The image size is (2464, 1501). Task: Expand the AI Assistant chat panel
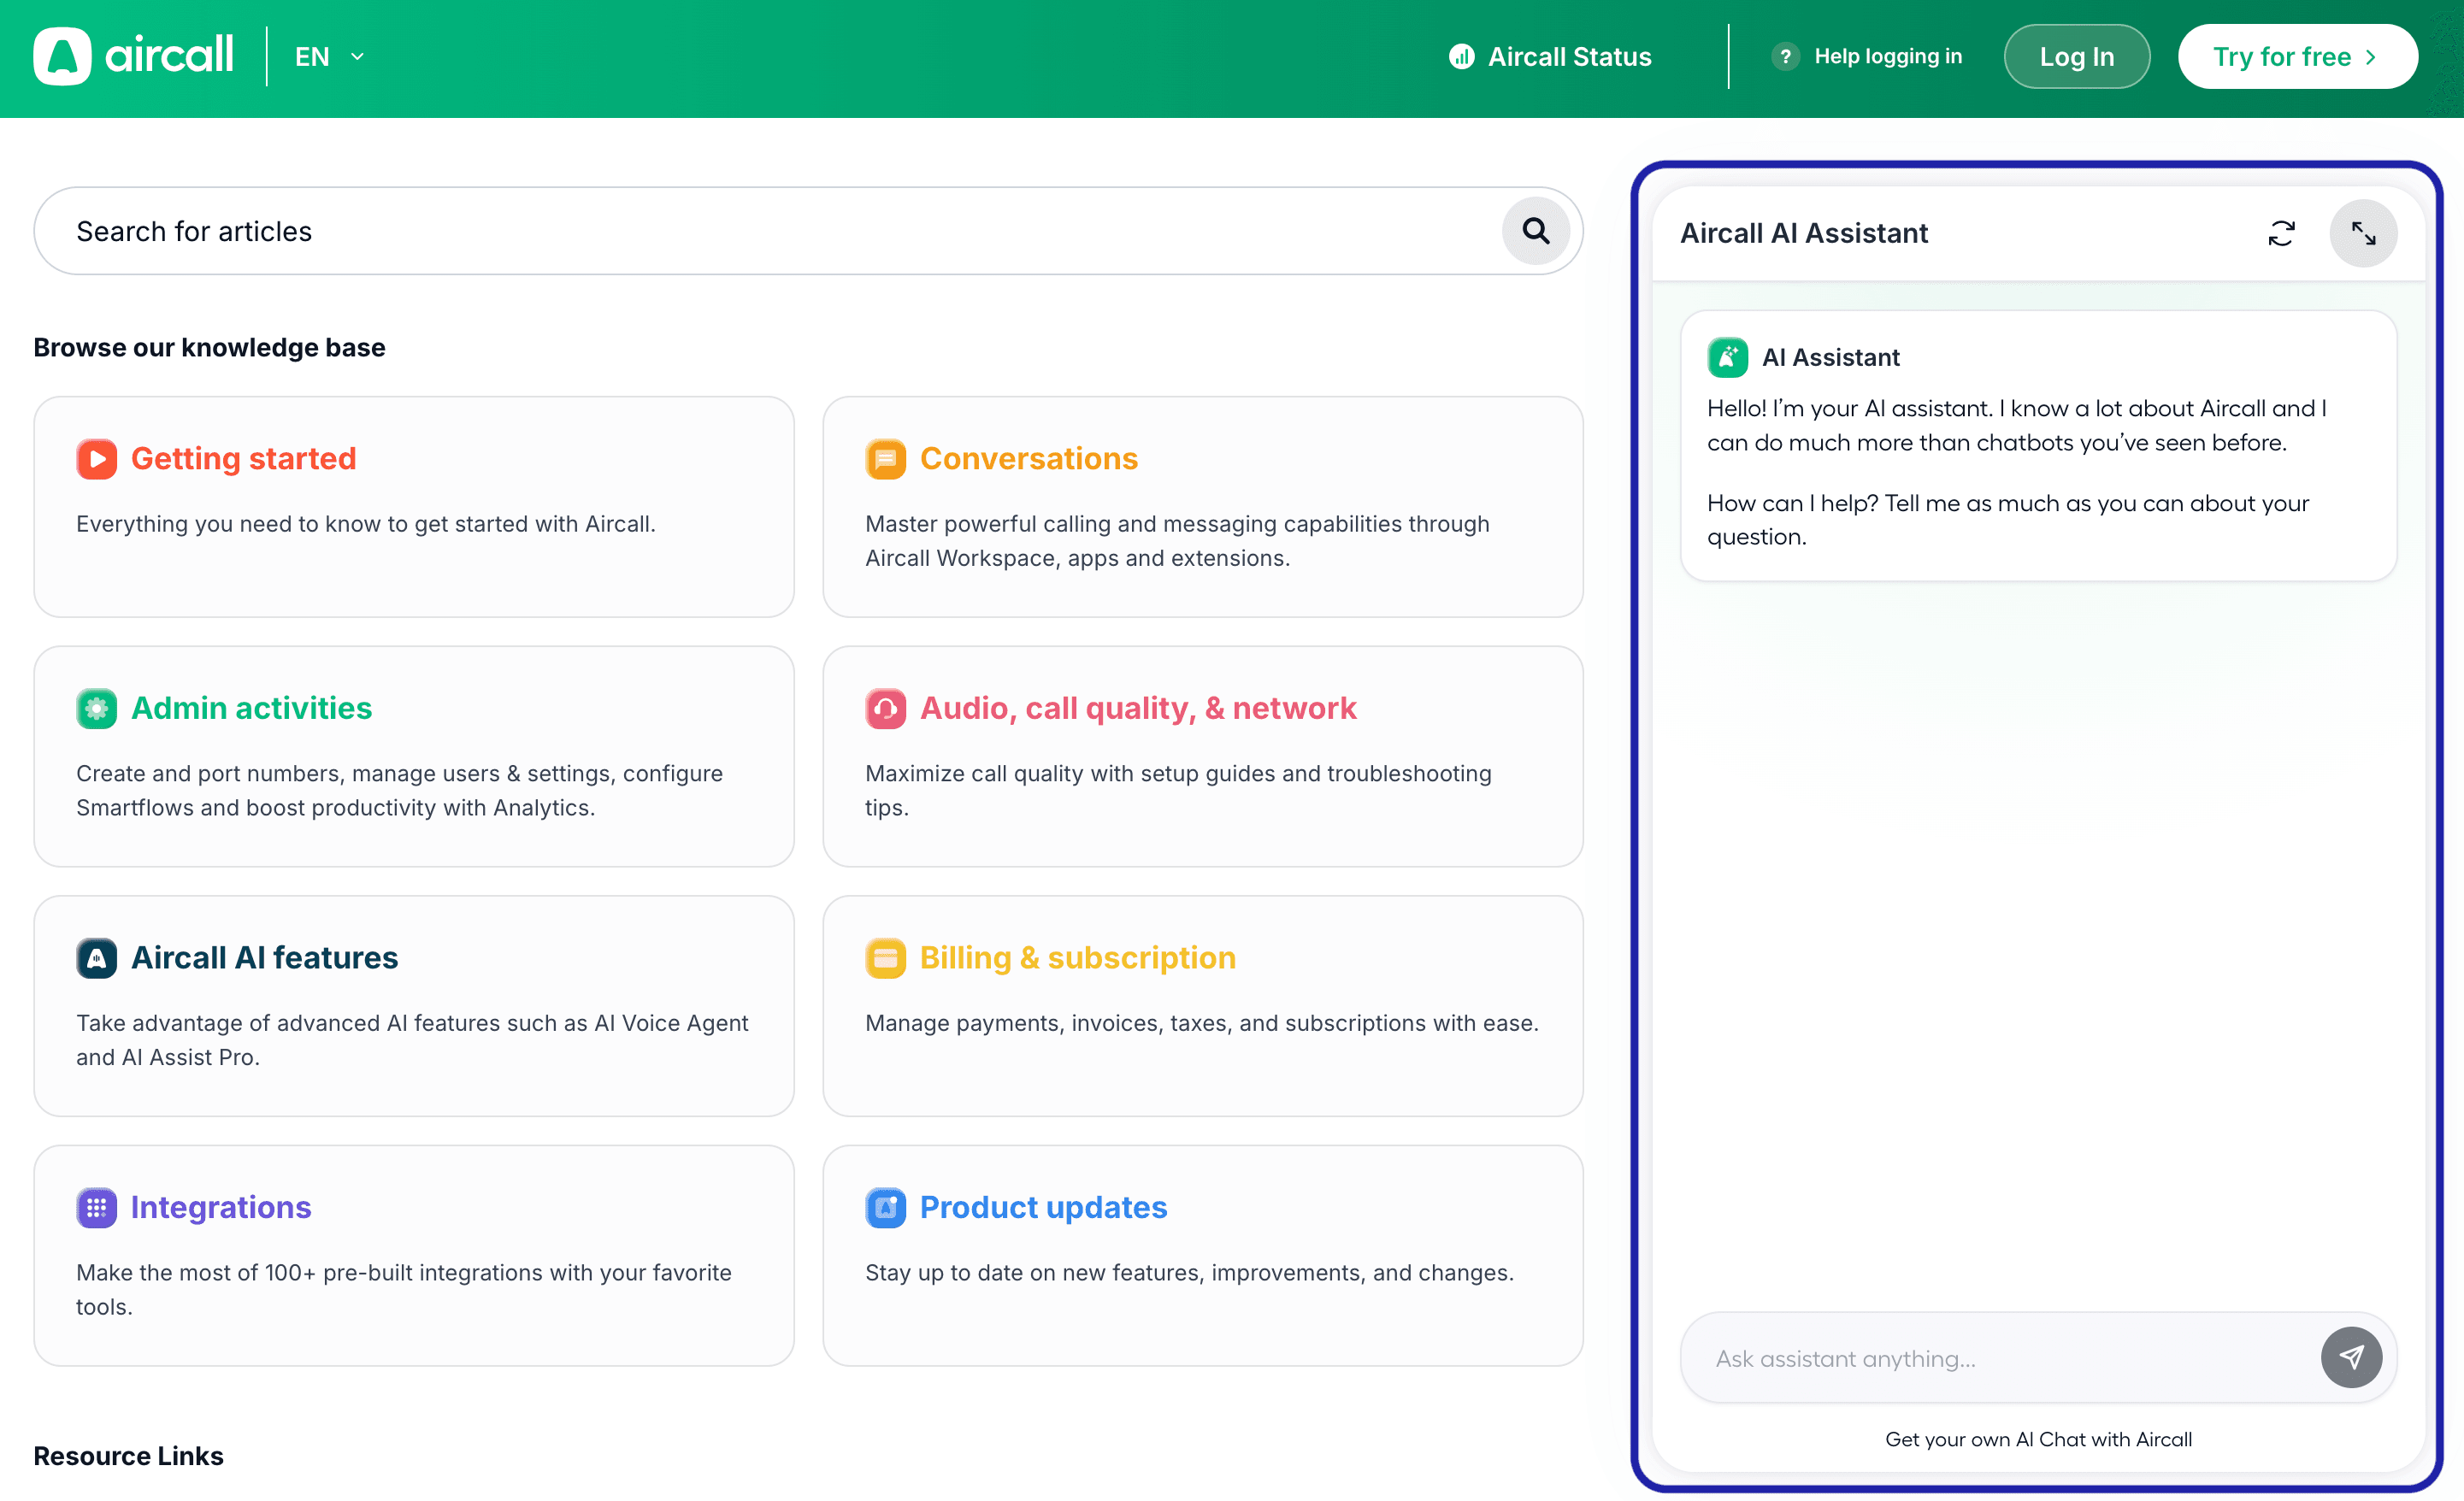[x=2363, y=233]
